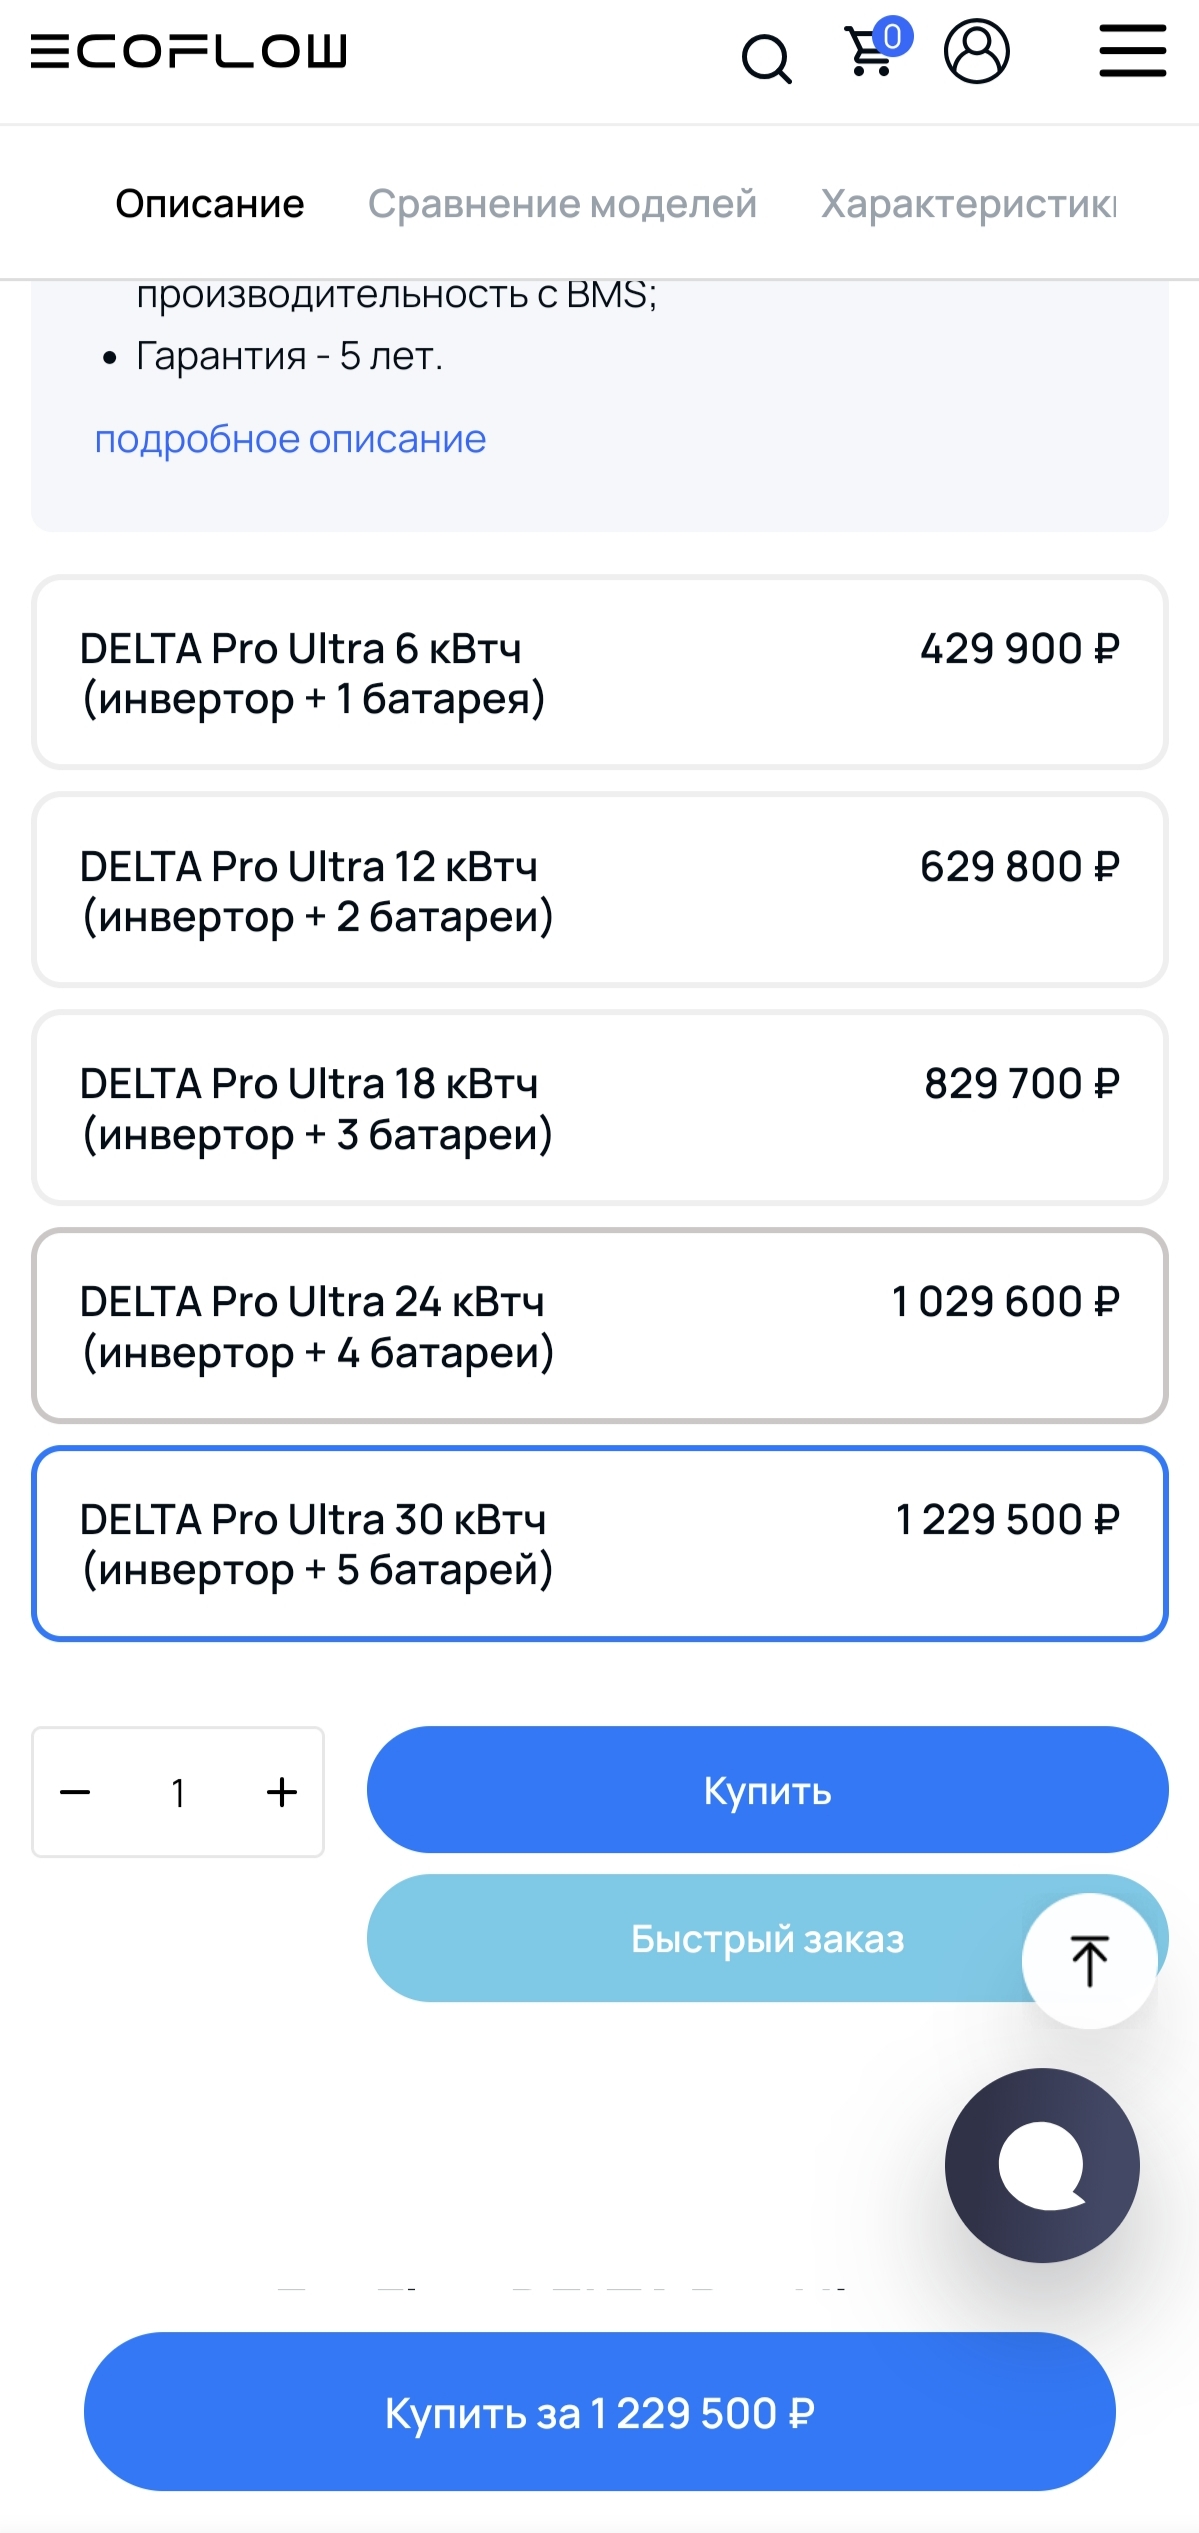The height and width of the screenshot is (2533, 1199).
Task: Select DELTA Pro Ultra 6 кВтч option
Action: coord(599,672)
